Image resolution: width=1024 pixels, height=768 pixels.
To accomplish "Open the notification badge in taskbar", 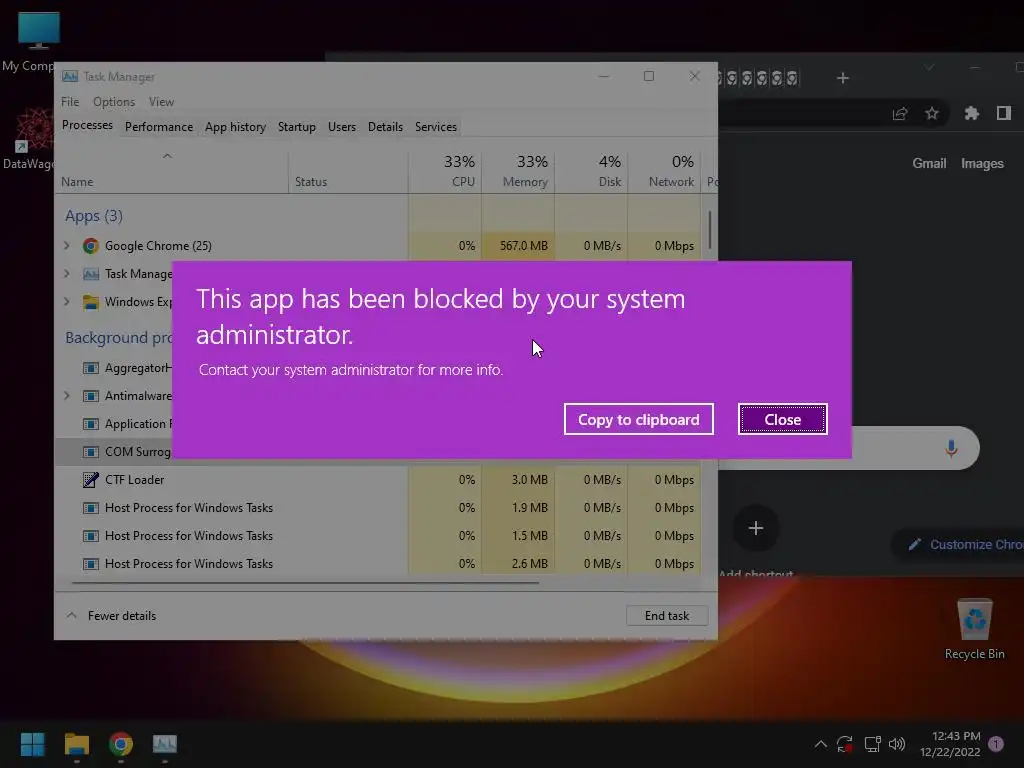I will click(x=996, y=743).
